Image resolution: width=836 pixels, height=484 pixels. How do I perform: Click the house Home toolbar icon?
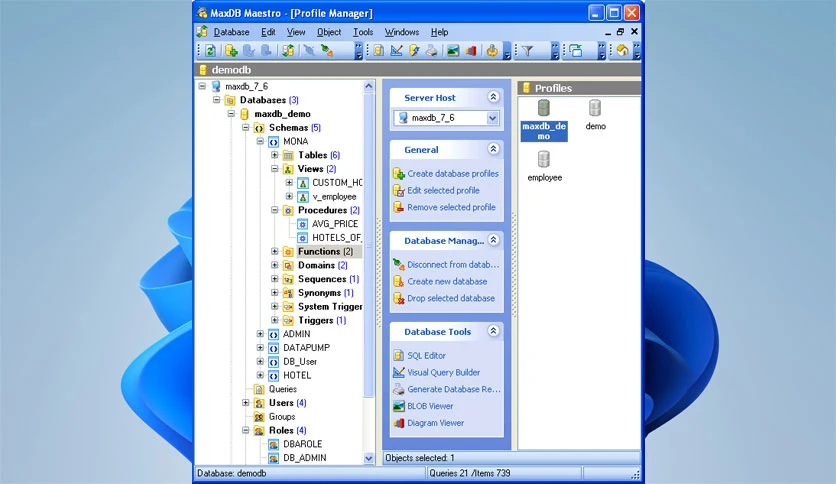tap(622, 51)
